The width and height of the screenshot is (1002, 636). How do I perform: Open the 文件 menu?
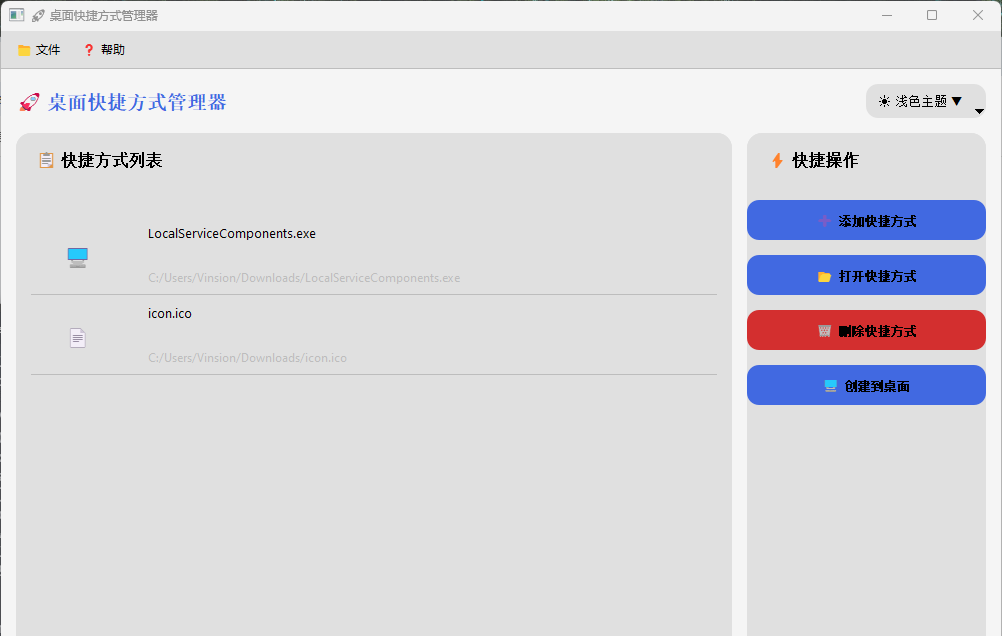click(39, 50)
